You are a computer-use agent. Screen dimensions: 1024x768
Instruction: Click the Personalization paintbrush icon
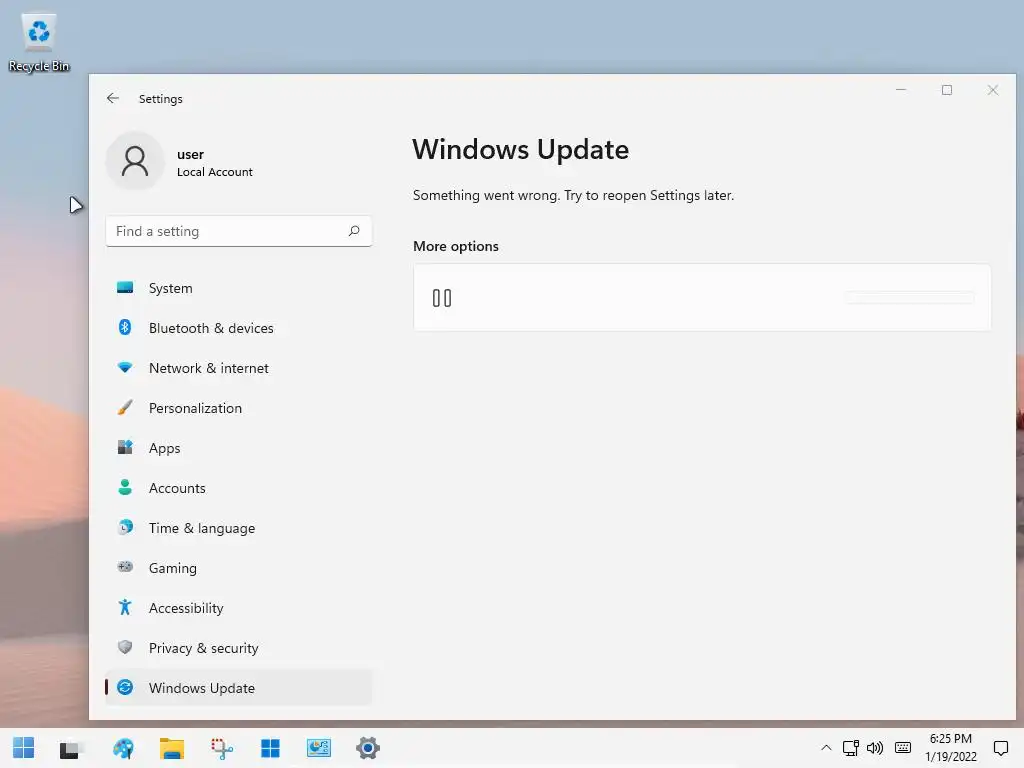(125, 408)
